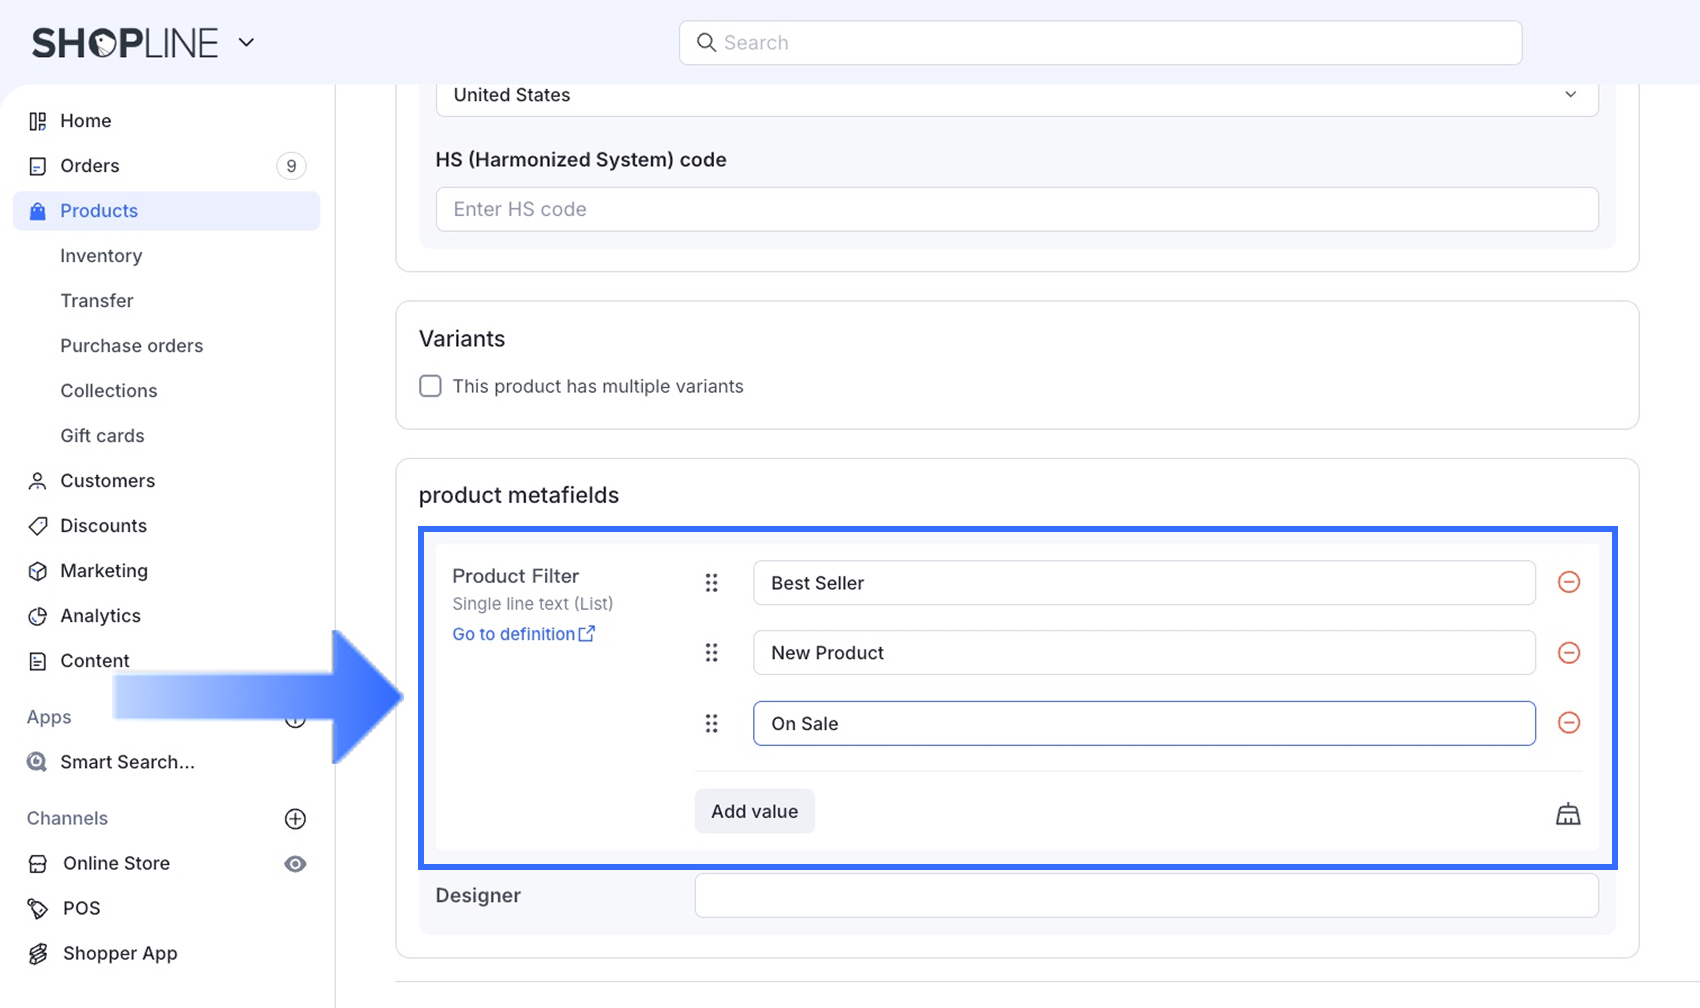Remove the Best Seller value

pos(1568,582)
